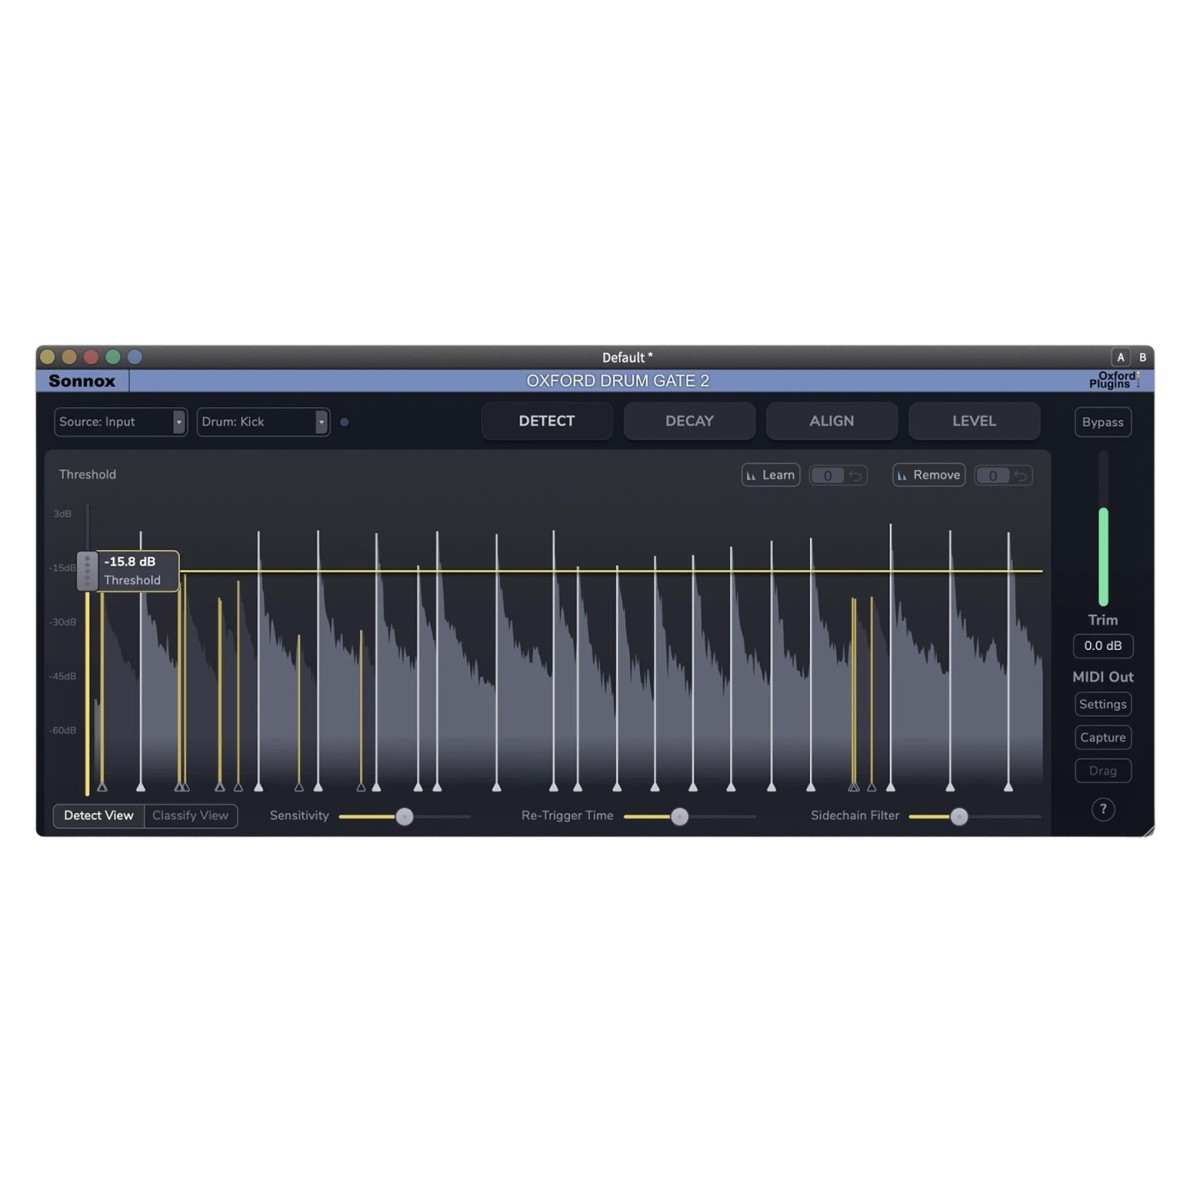1200x1200 pixels.
Task: Click the -30dB scale label
Action: [63, 622]
